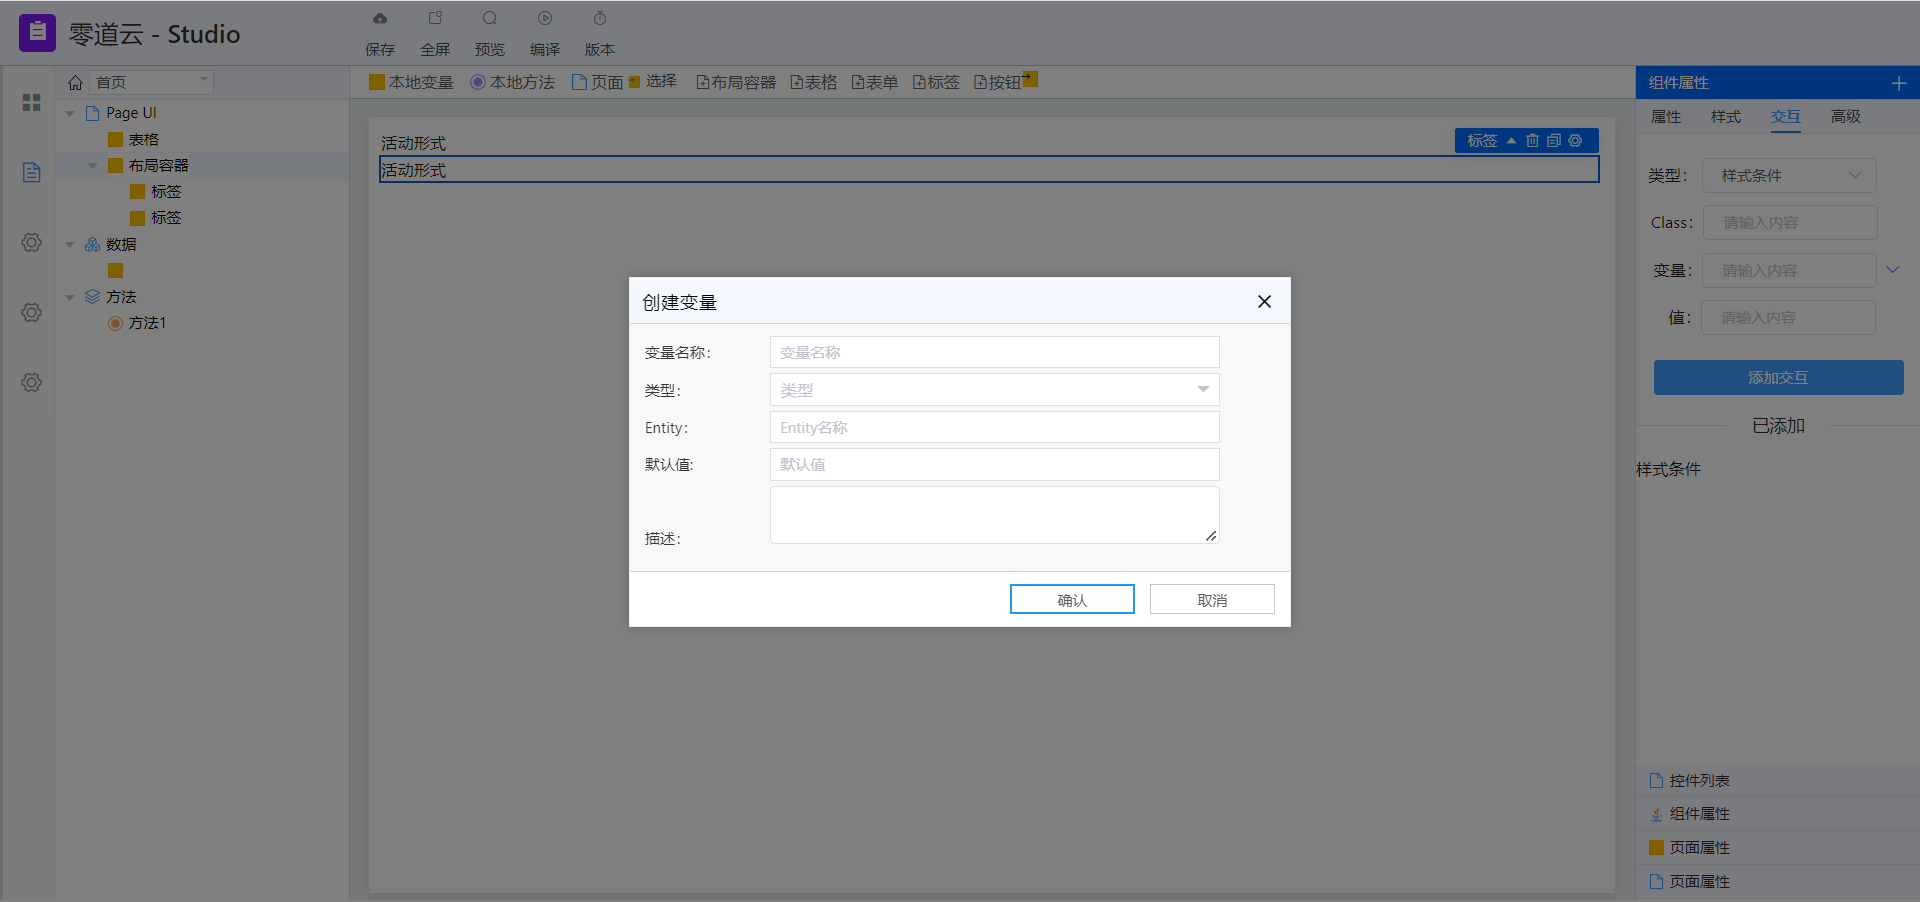The height and width of the screenshot is (902, 1920).
Task: Click the chevron beside the 变量 field
Action: click(1892, 269)
